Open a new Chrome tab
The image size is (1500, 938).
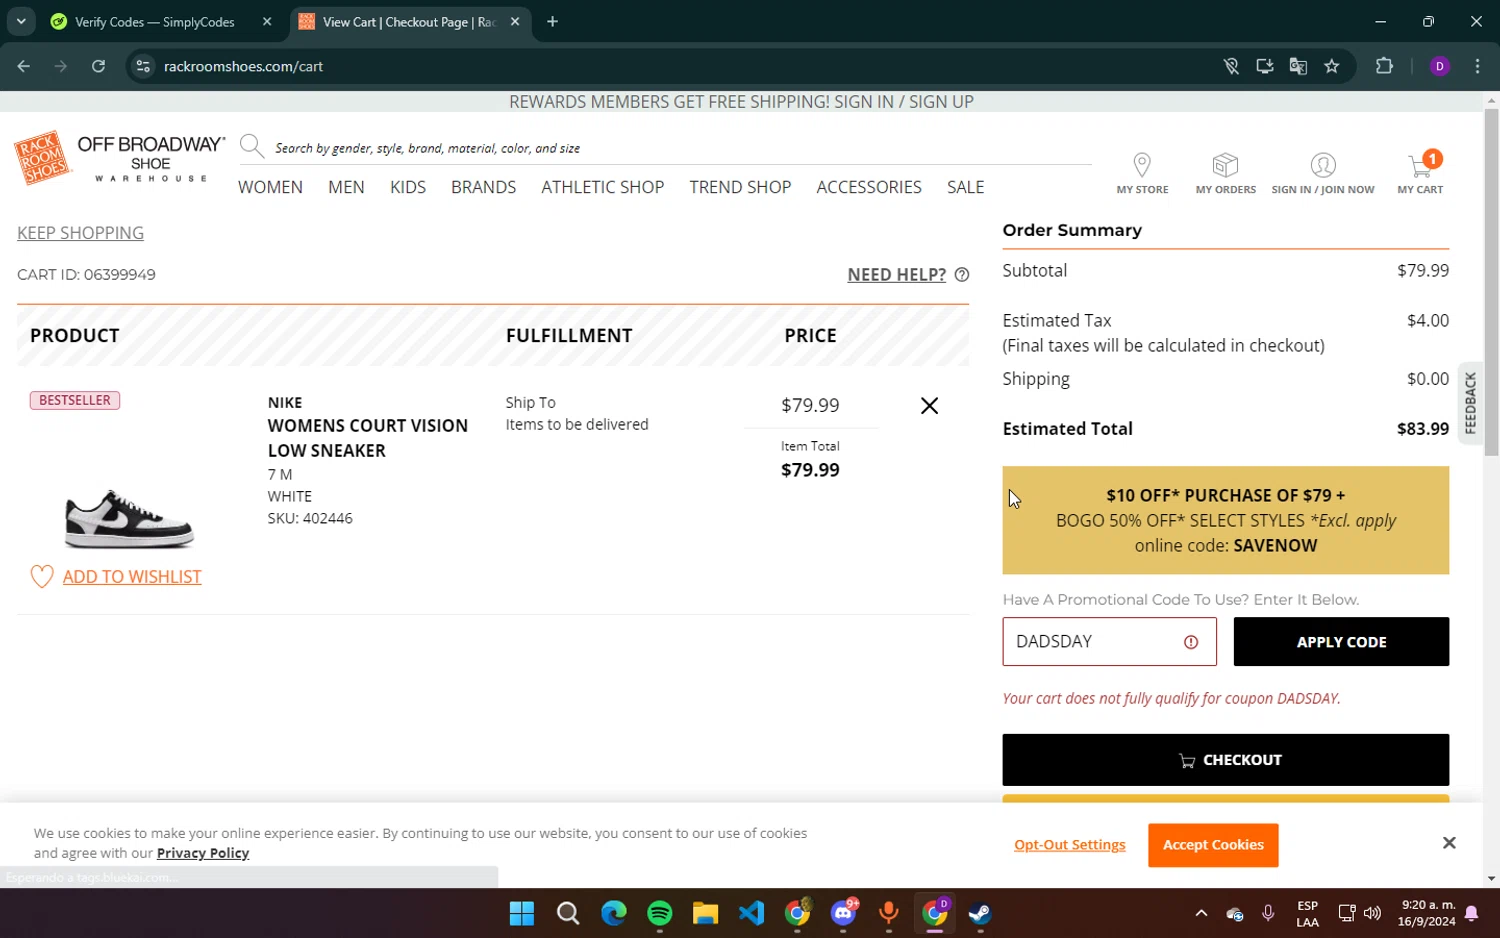tap(552, 21)
